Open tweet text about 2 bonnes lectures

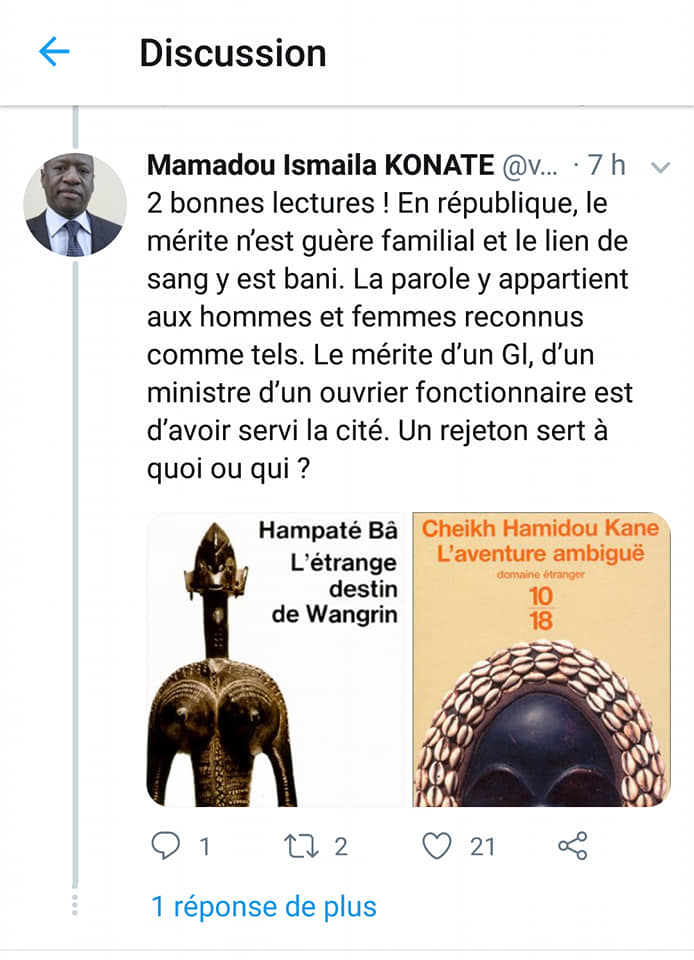(390, 336)
